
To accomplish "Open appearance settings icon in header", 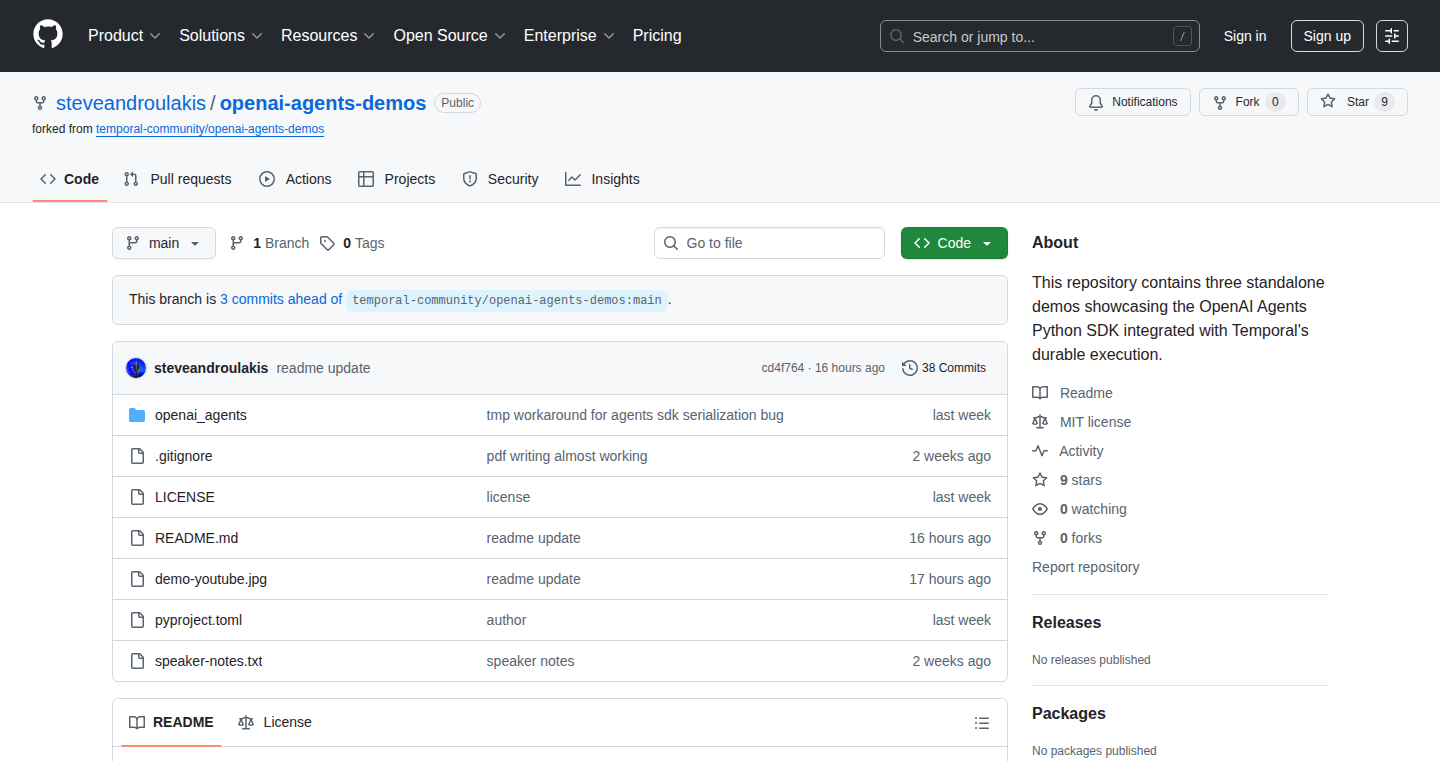I will point(1392,36).
